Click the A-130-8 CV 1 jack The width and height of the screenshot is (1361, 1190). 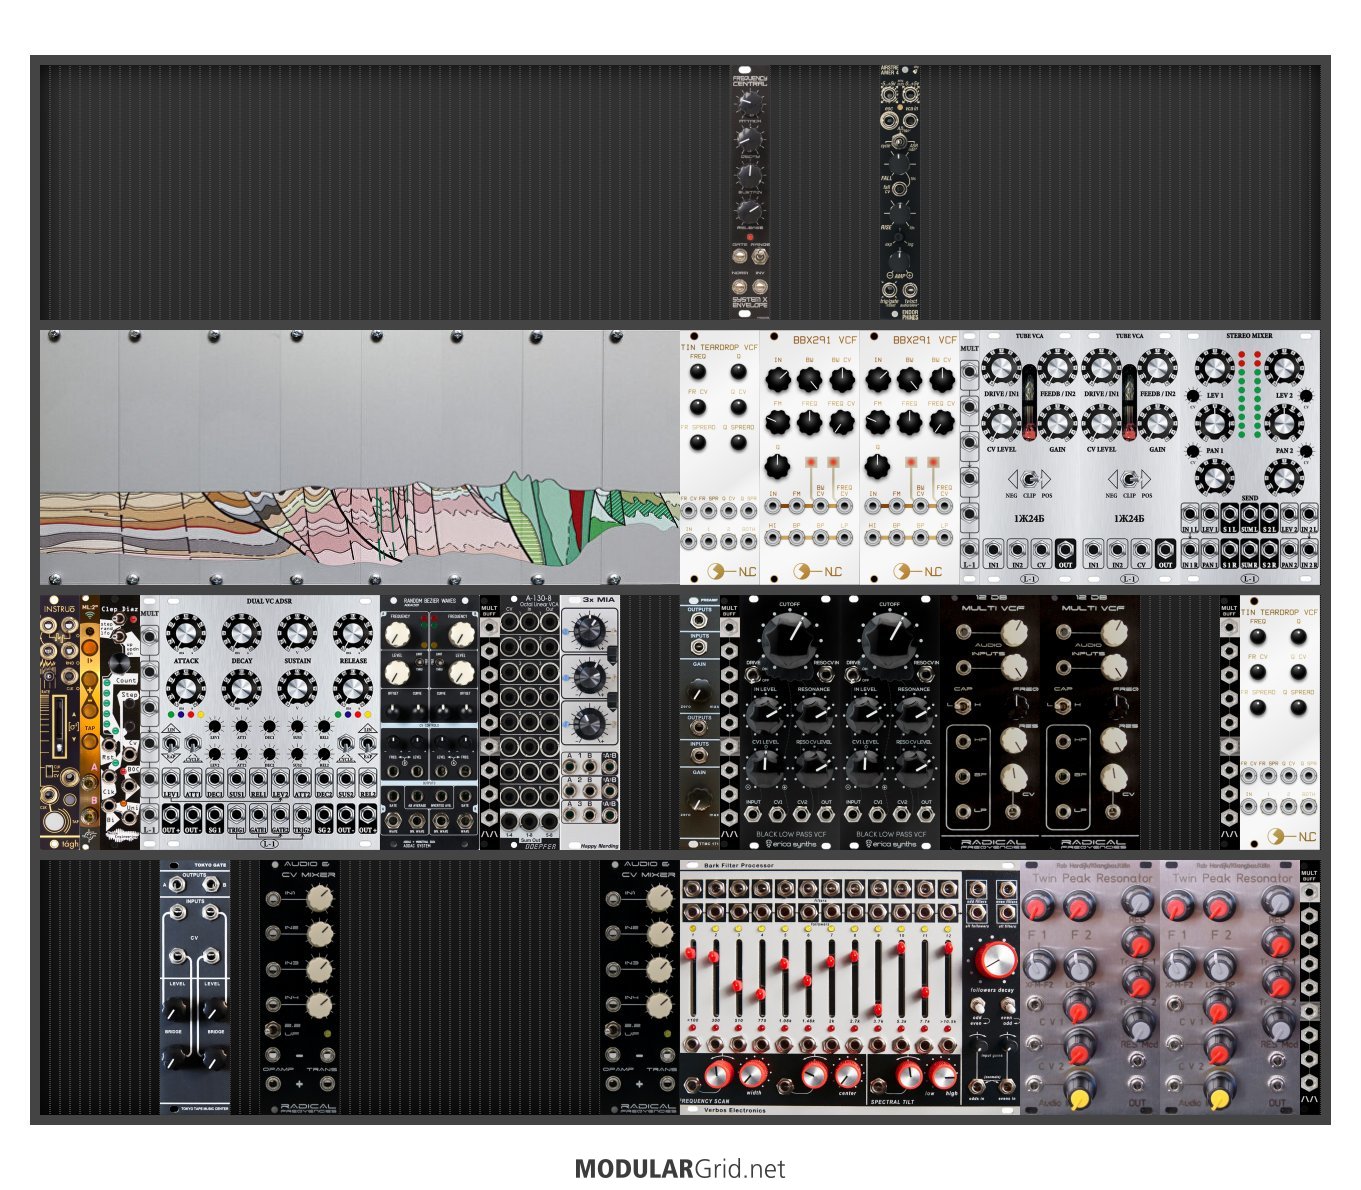tap(509, 621)
